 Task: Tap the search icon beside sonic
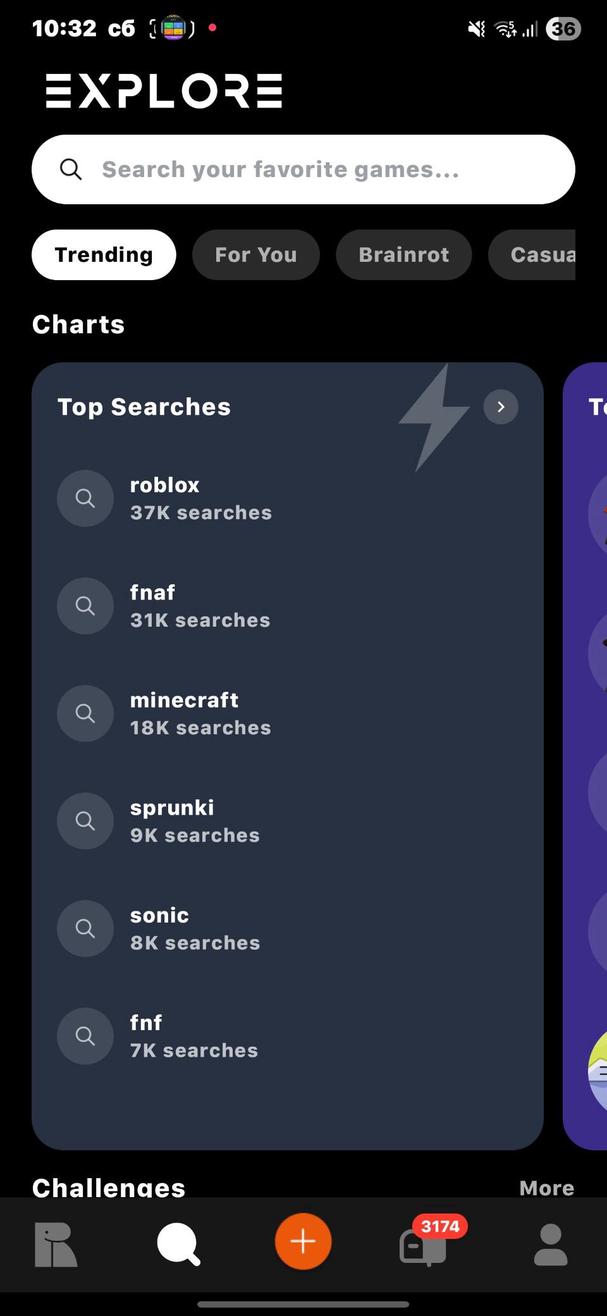[x=85, y=928]
